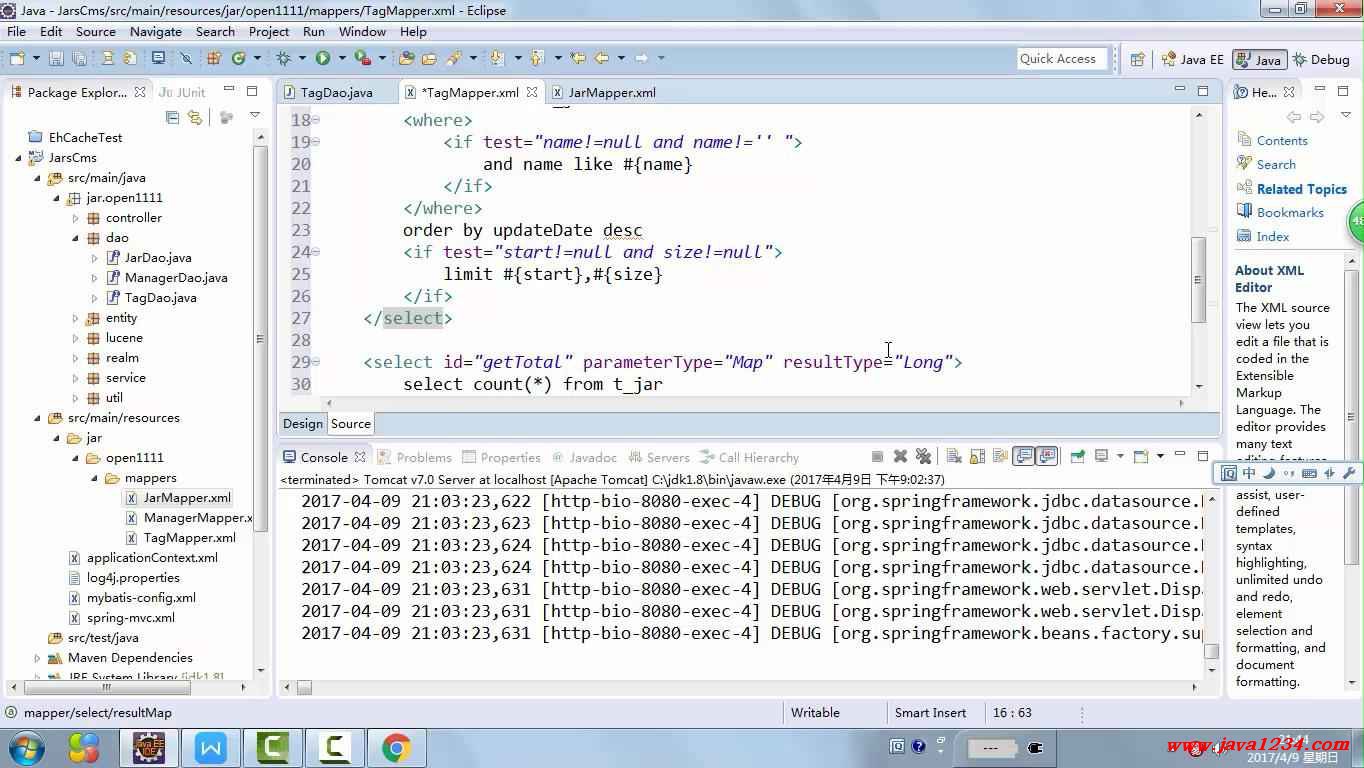
Task: Fold the where element on line 18
Action: click(x=316, y=120)
